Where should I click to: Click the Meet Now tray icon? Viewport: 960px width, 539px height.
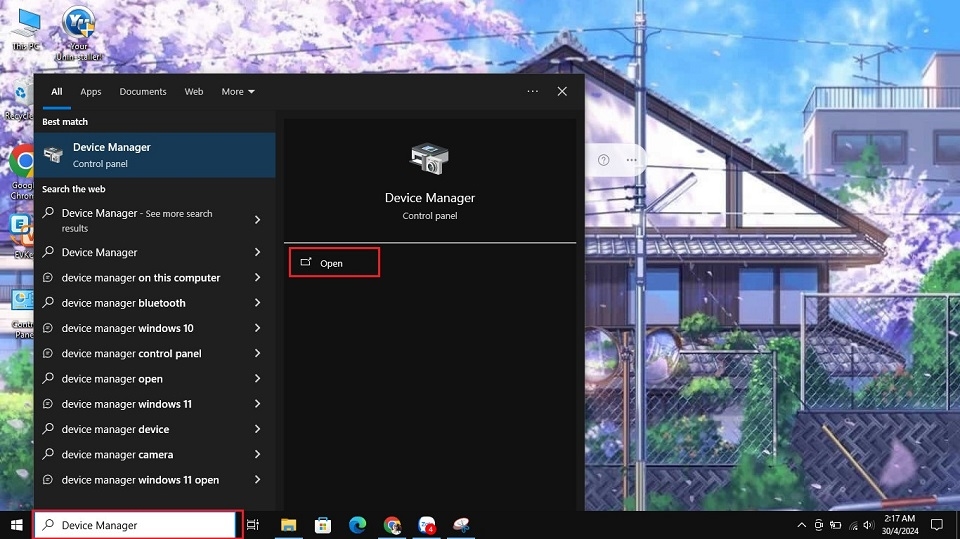tap(819, 525)
